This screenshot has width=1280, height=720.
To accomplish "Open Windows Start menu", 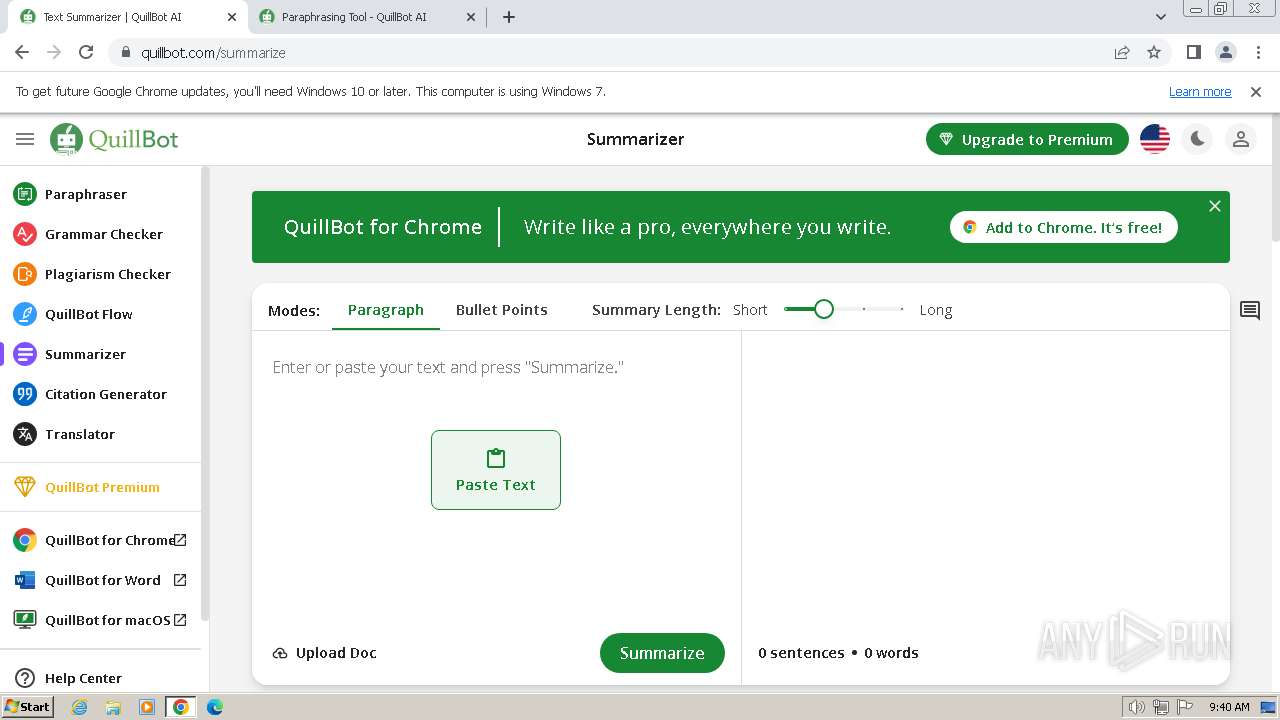I will [x=27, y=707].
